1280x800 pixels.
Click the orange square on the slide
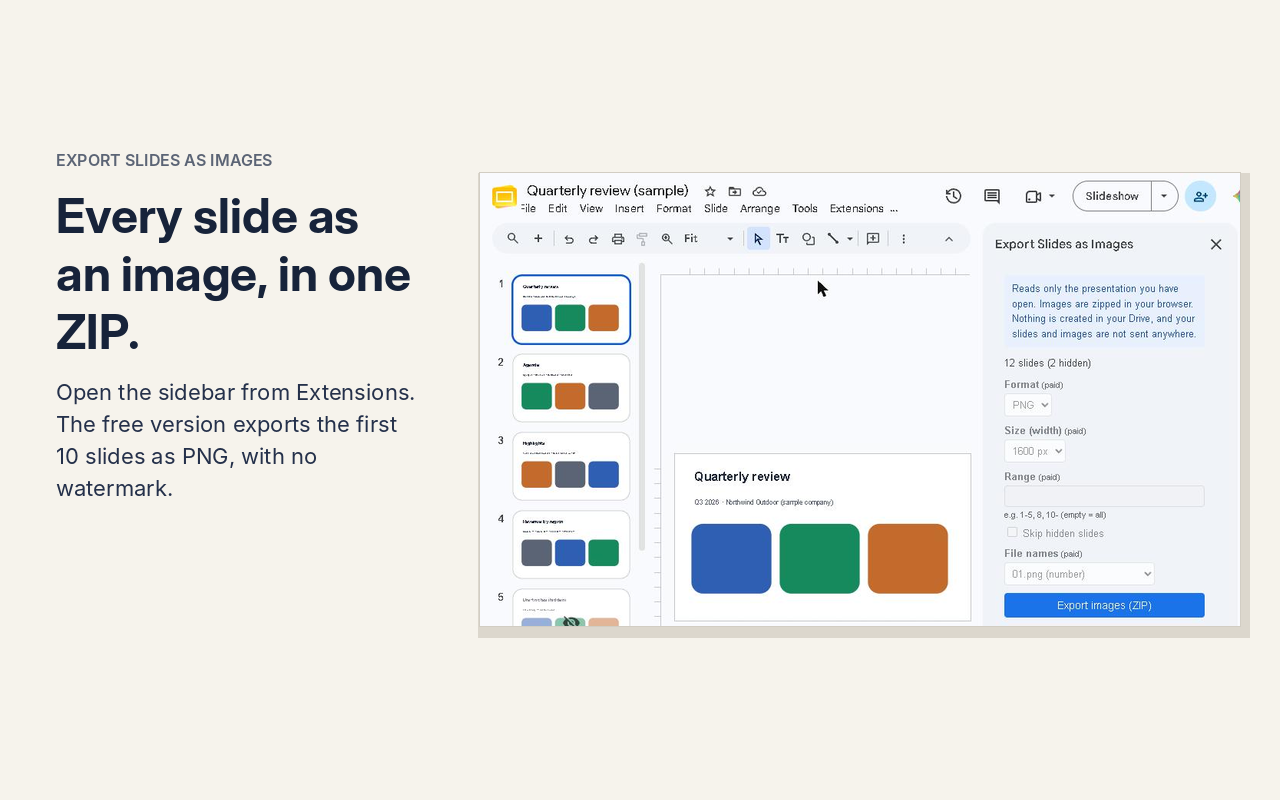pos(908,558)
